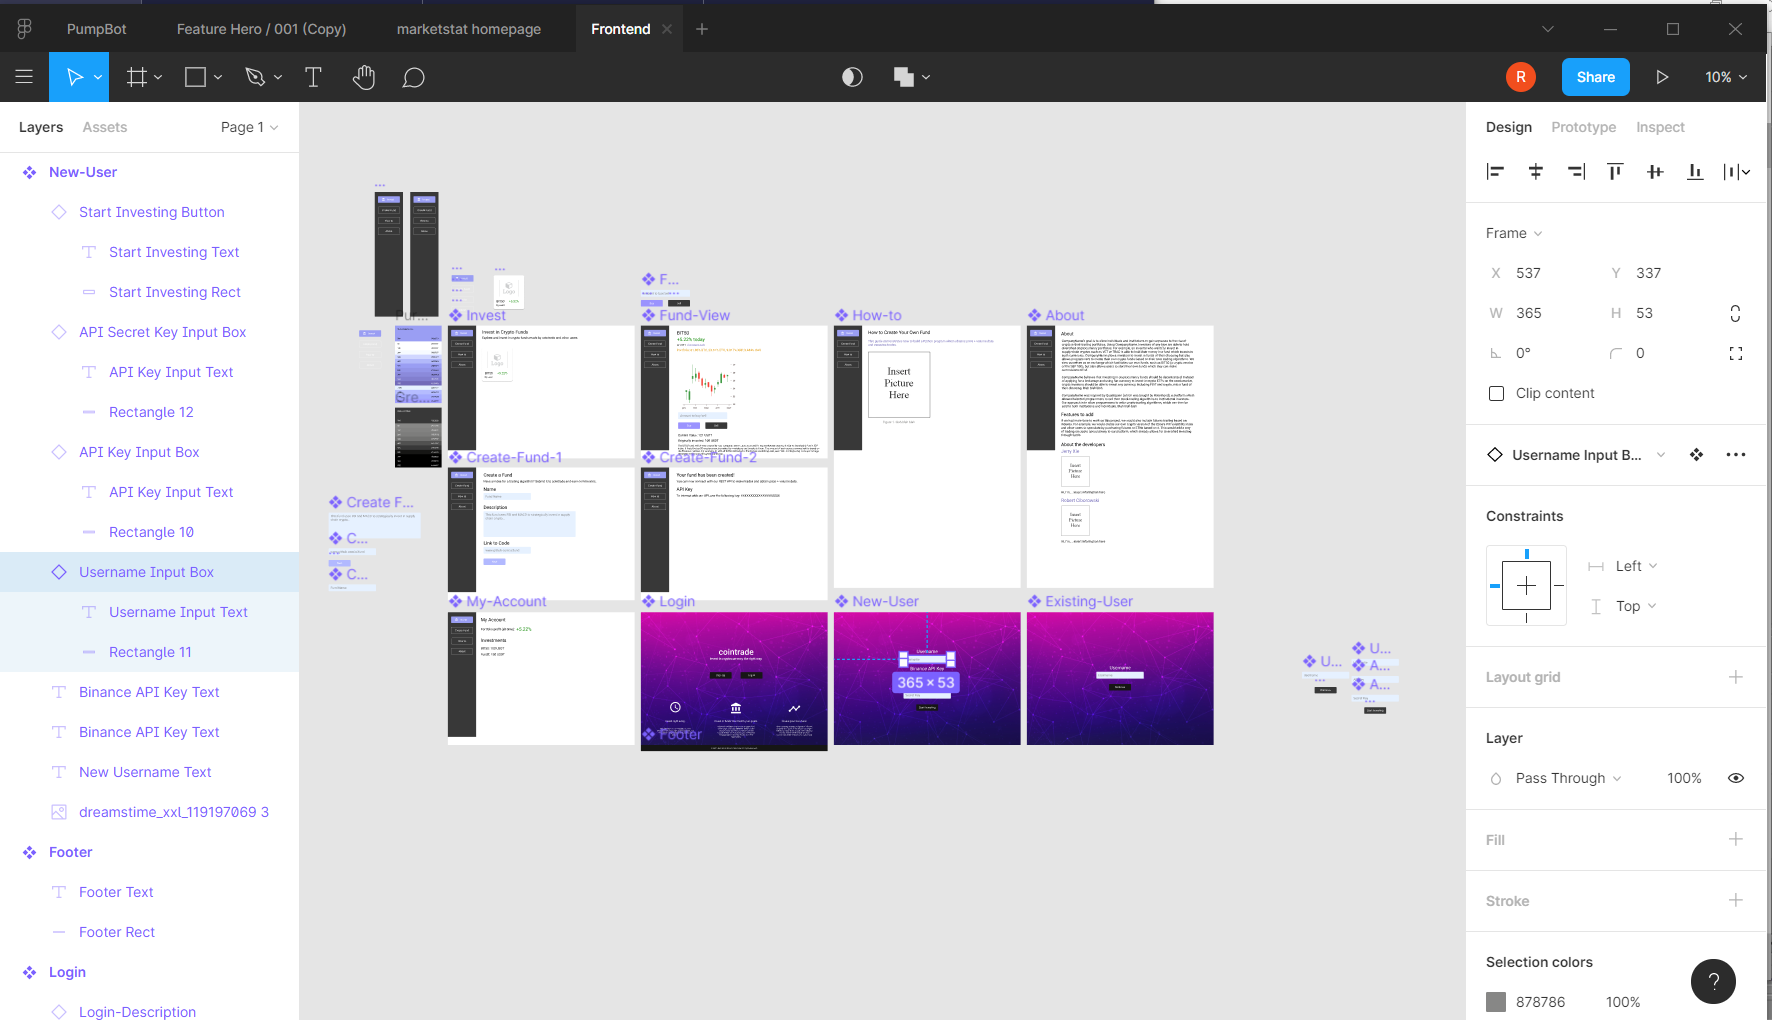Align selection to right edge
Screen dimensions: 1772x1020
click(1576, 172)
